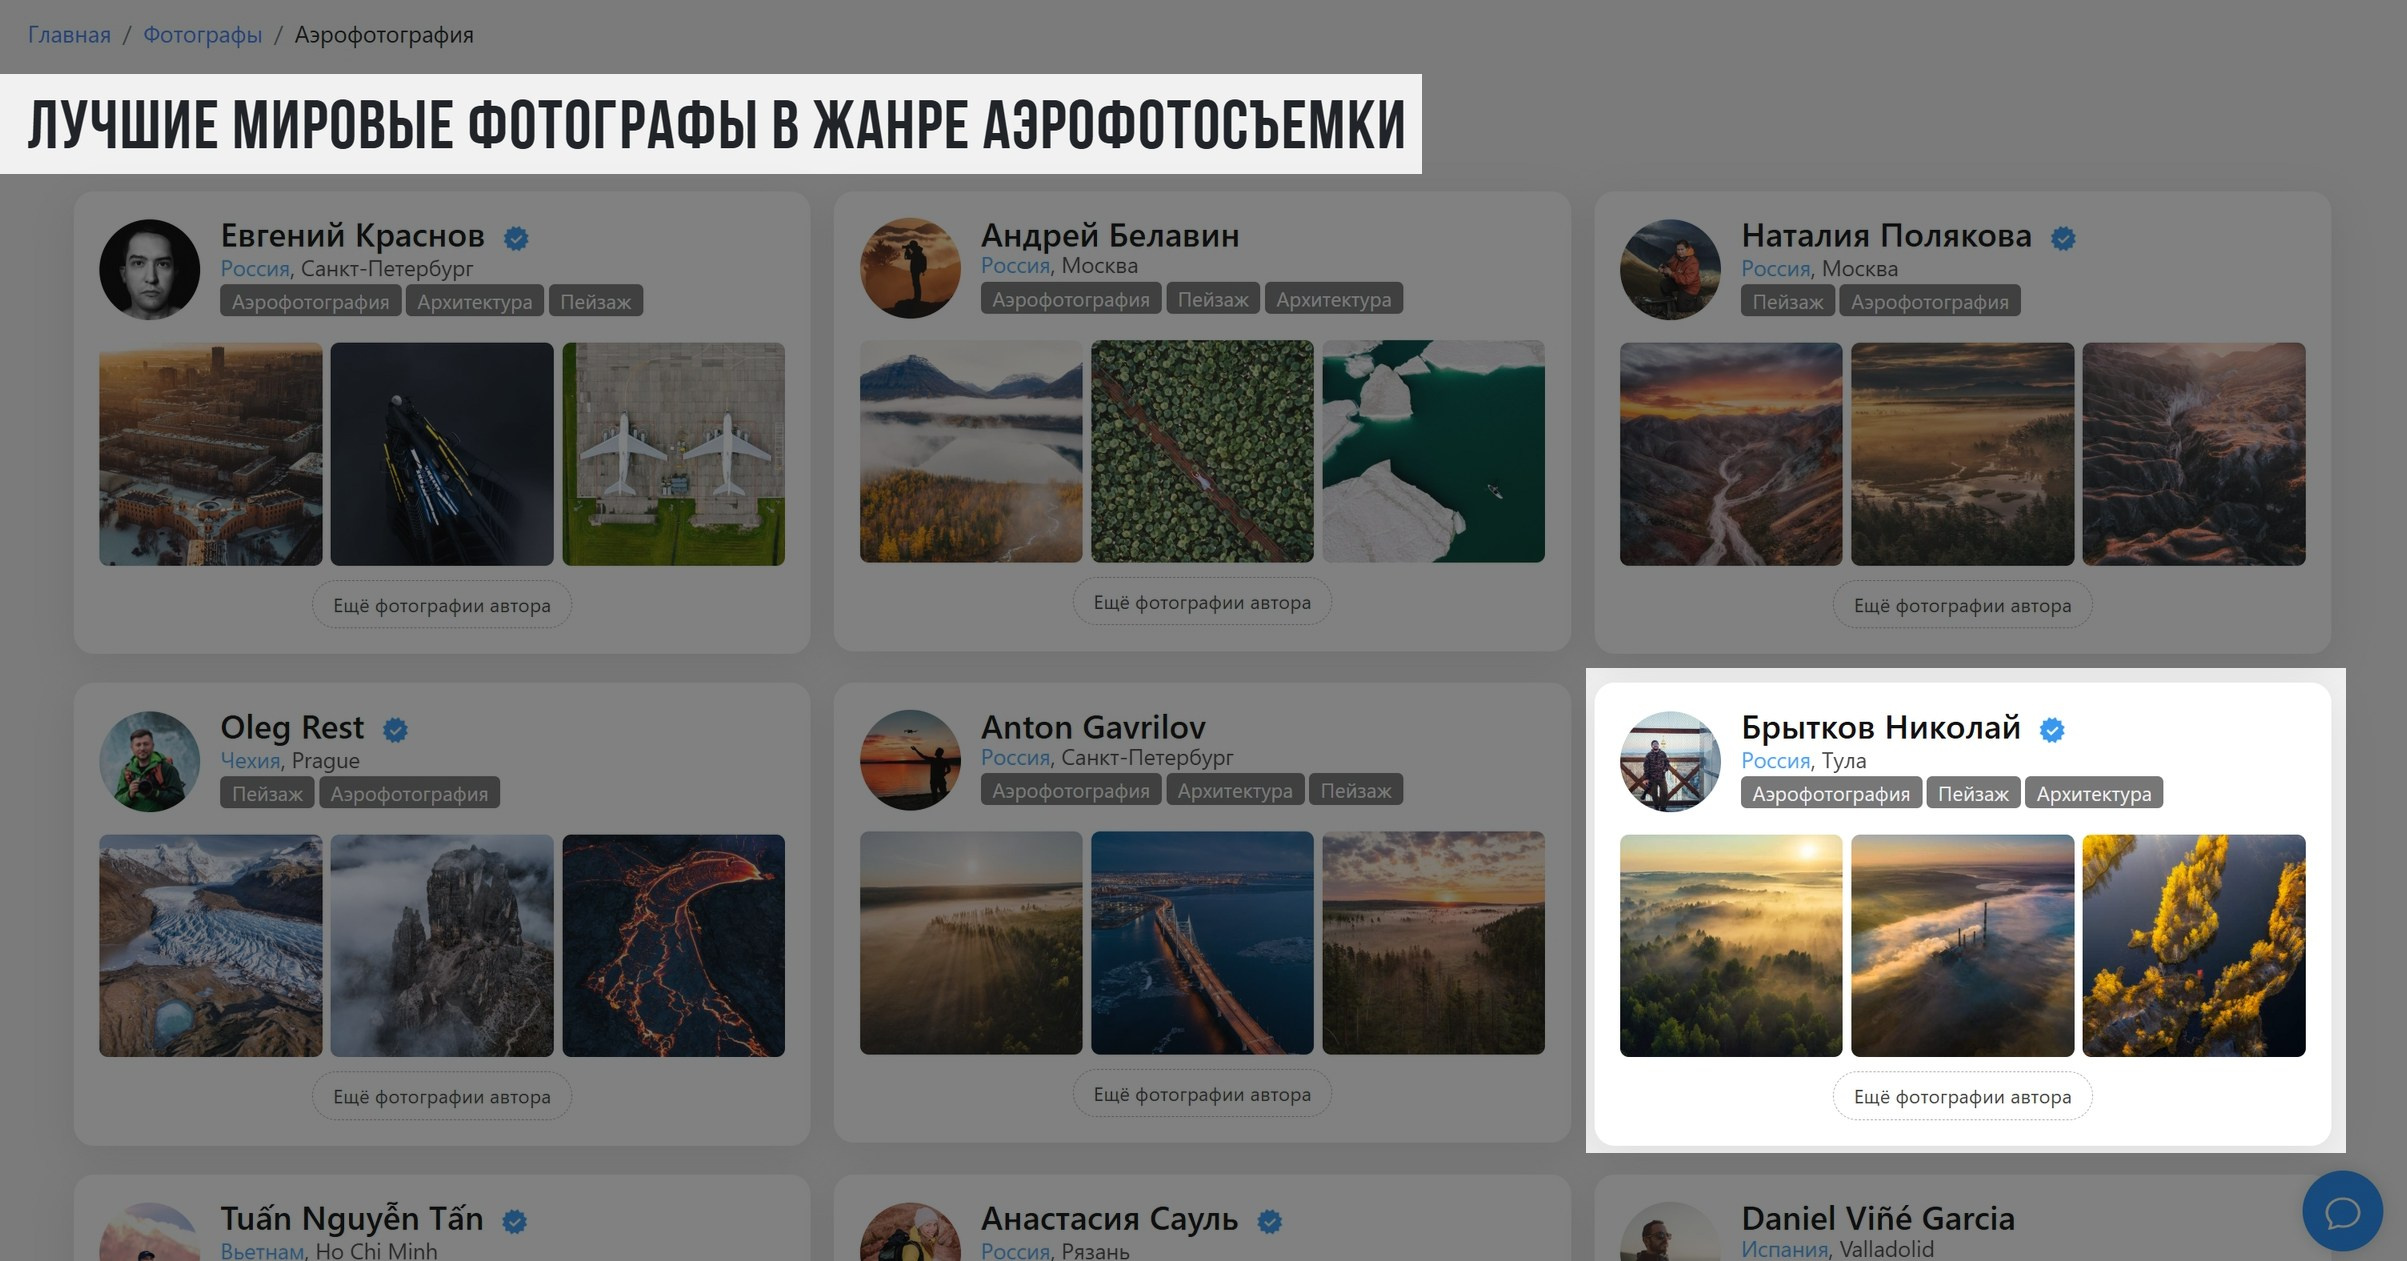Screen dimensions: 2407x1261
Task: More photos button for Наталия Полякова
Action: 1962,605
